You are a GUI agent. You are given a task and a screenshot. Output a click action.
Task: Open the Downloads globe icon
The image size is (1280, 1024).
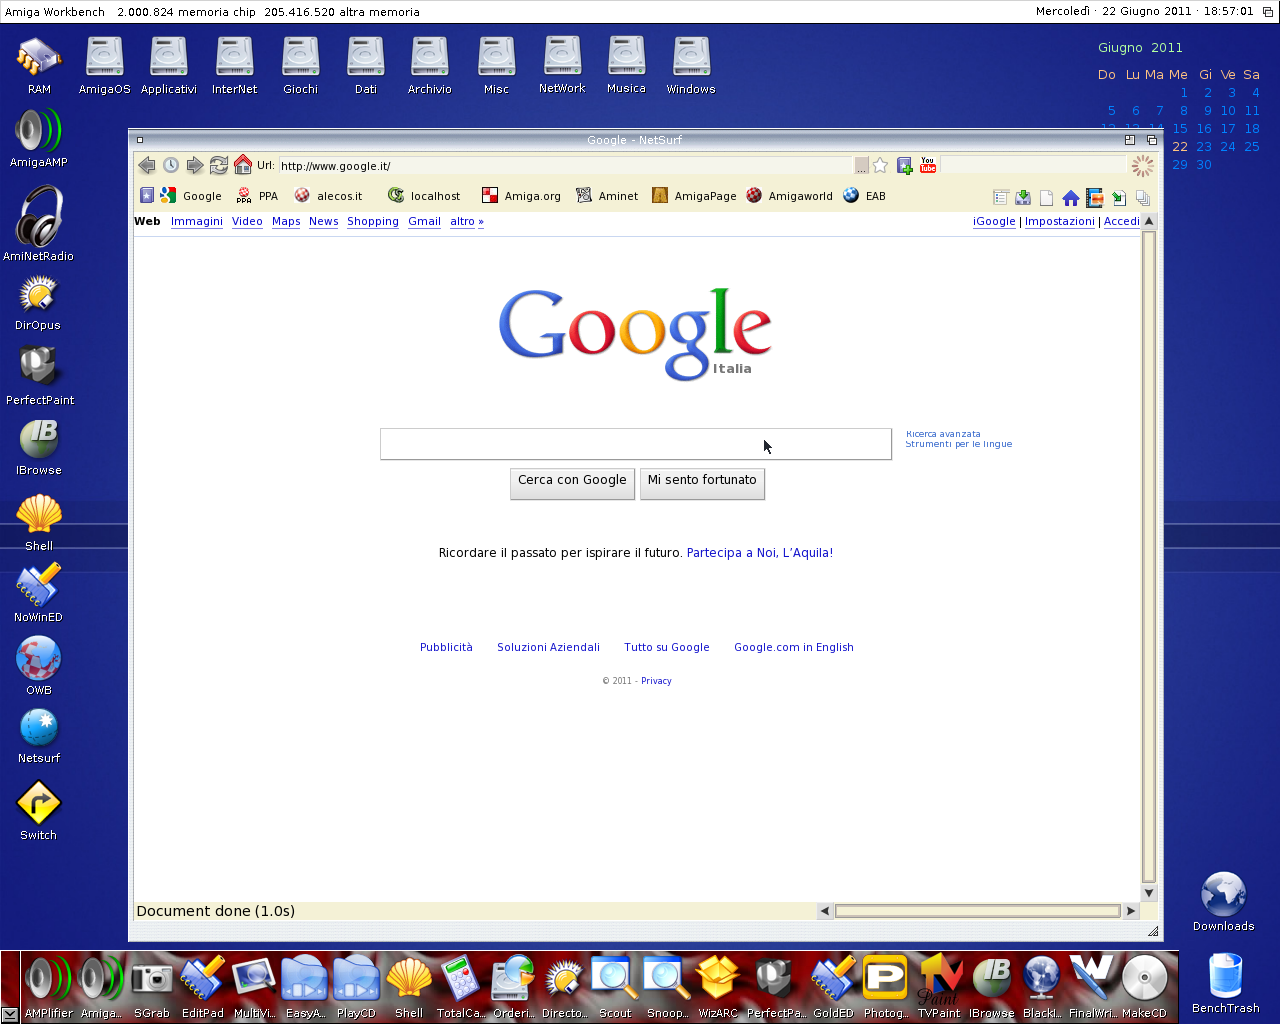(x=1223, y=902)
